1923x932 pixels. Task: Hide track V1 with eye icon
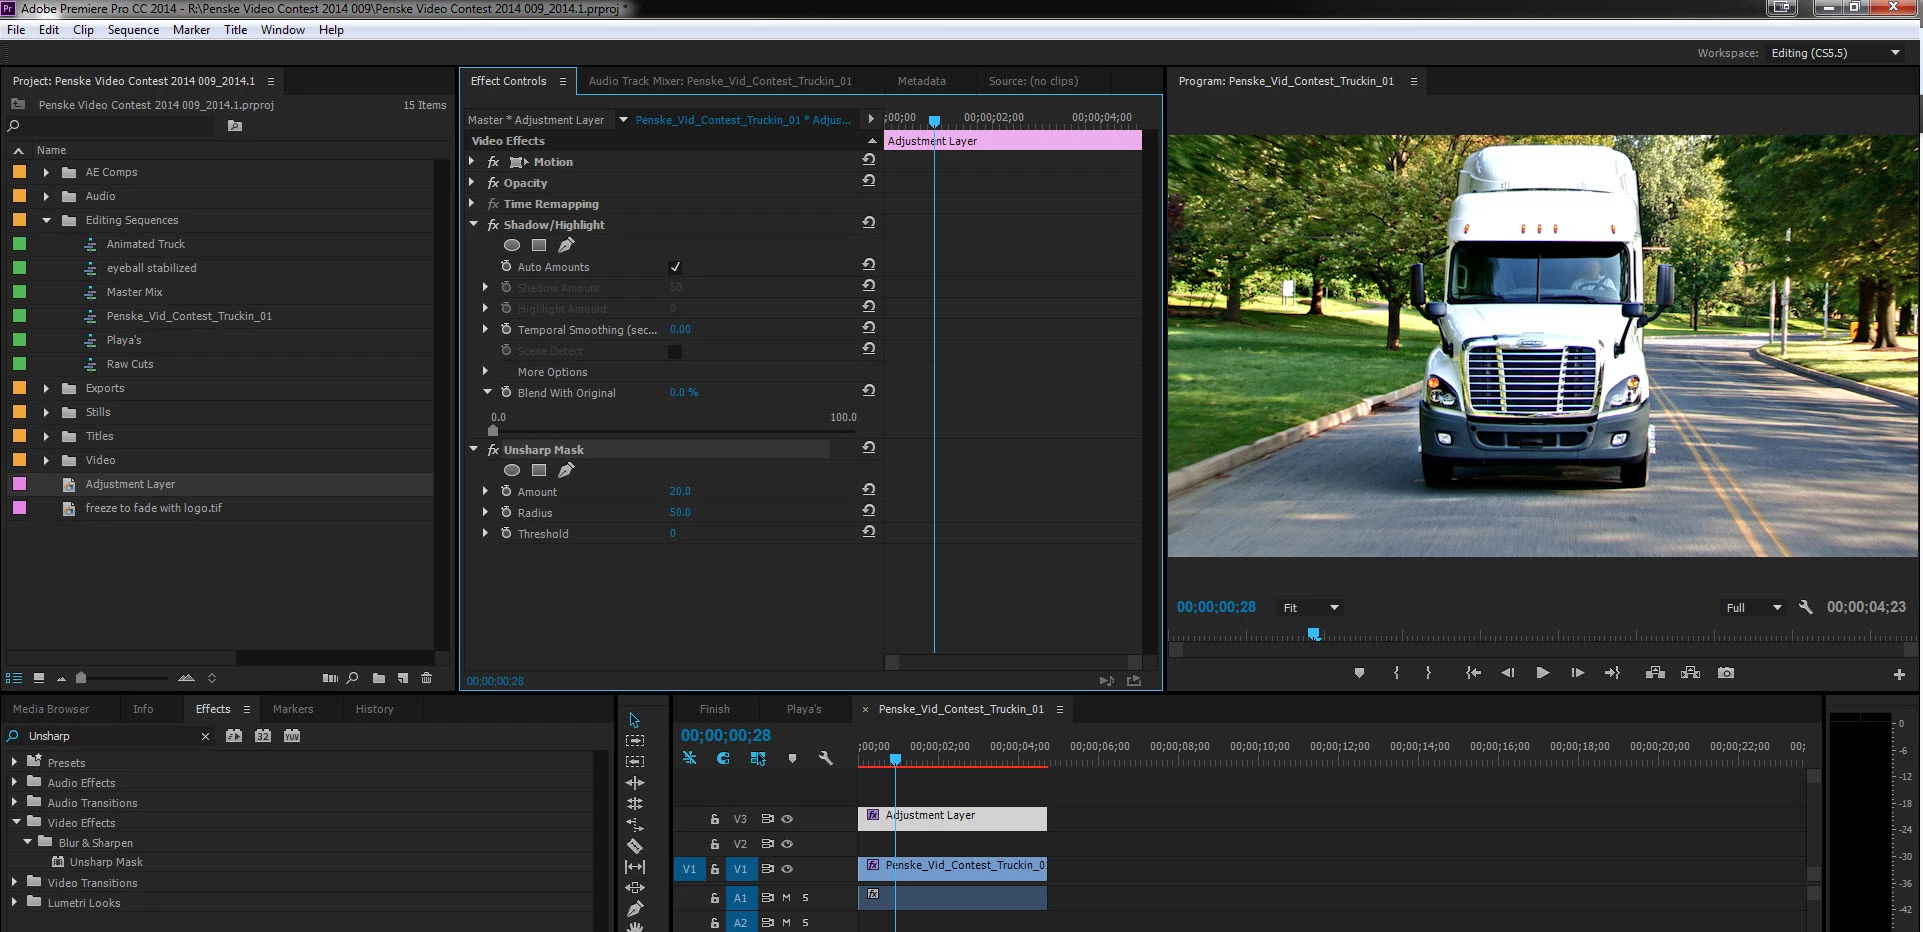click(787, 869)
